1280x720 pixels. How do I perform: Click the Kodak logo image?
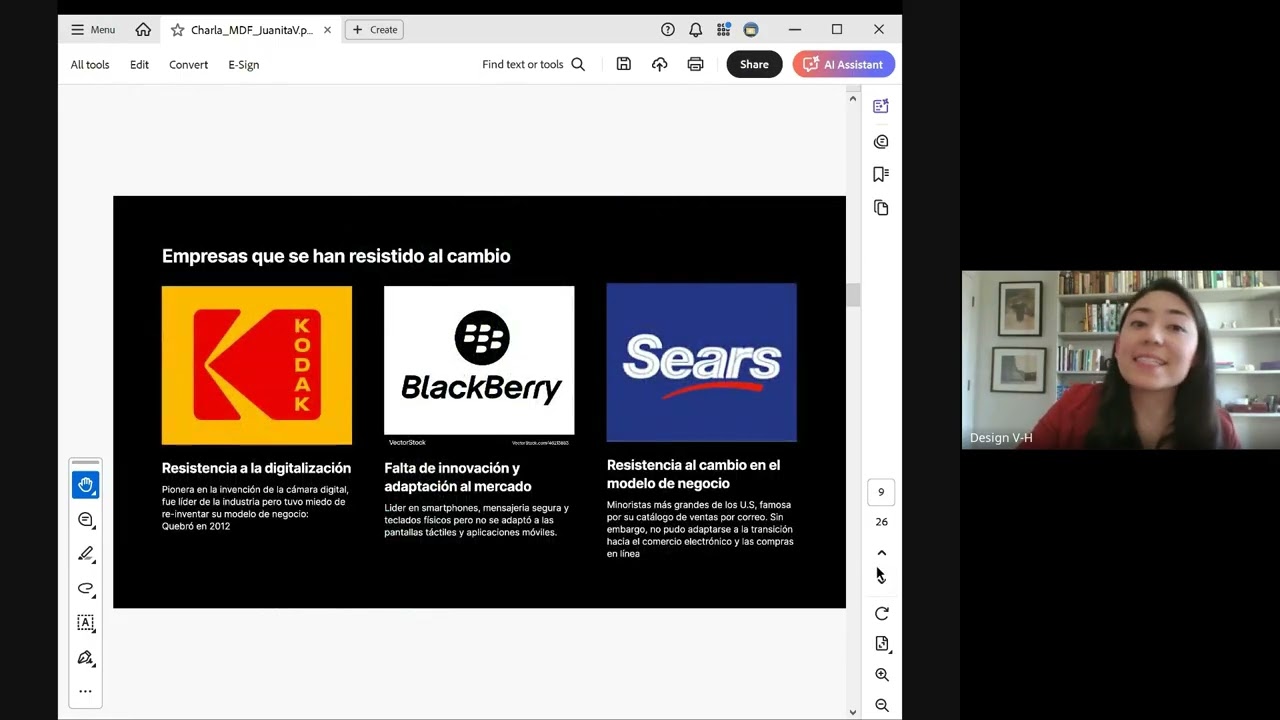[257, 365]
